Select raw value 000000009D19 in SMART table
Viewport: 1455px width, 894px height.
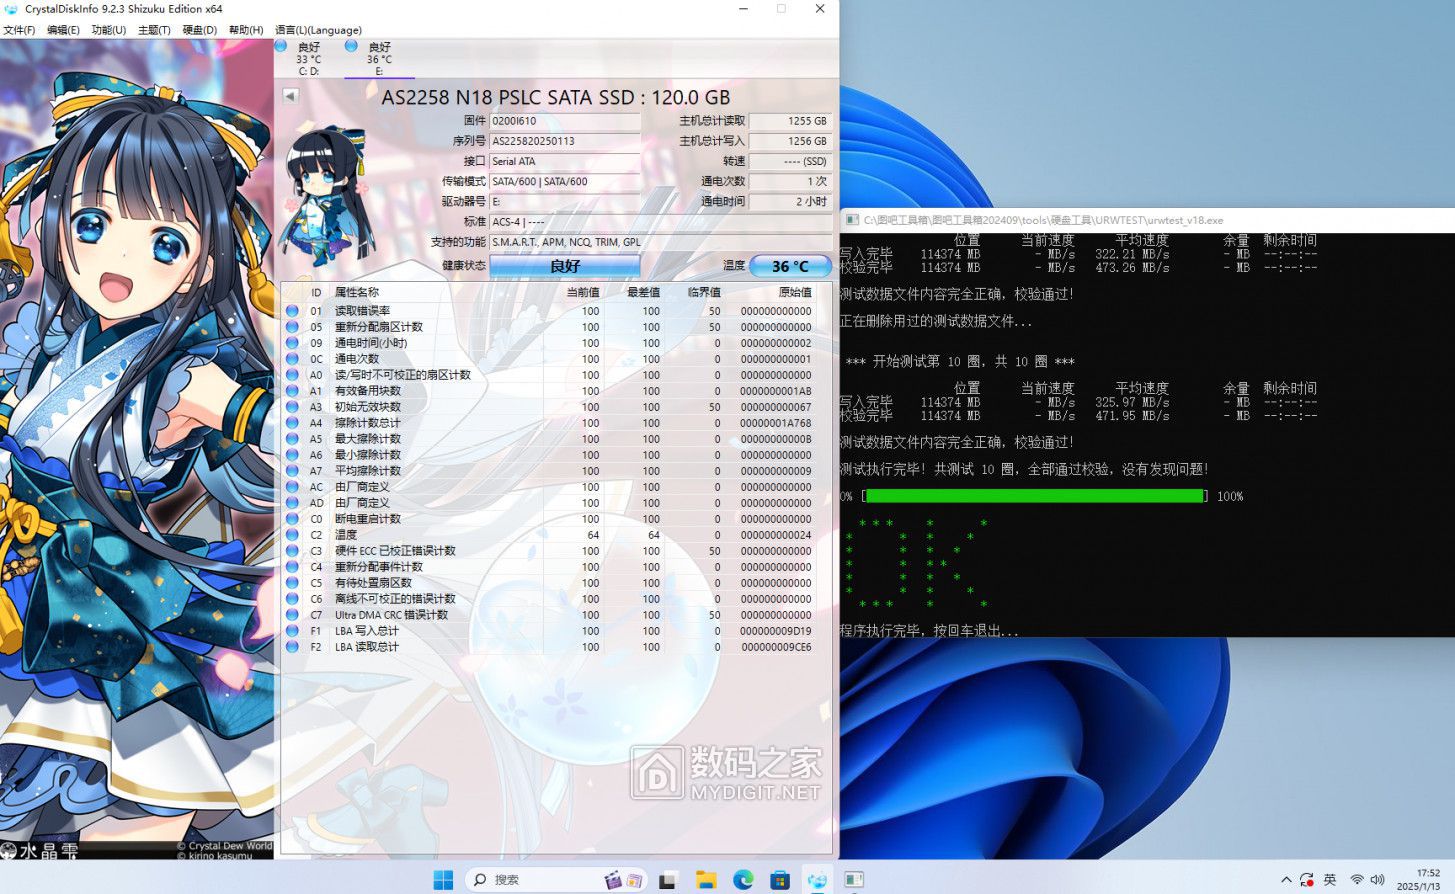[x=776, y=631]
